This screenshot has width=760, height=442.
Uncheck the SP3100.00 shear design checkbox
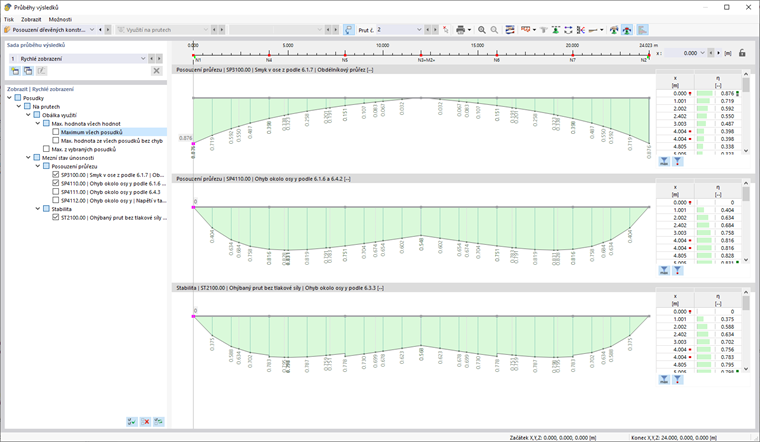[55, 174]
